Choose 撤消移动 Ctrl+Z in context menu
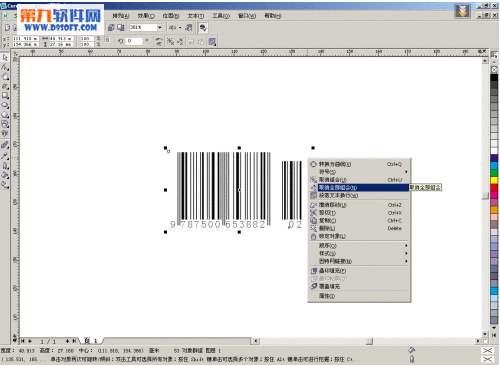This screenshot has width=500, height=366. pyautogui.click(x=359, y=205)
